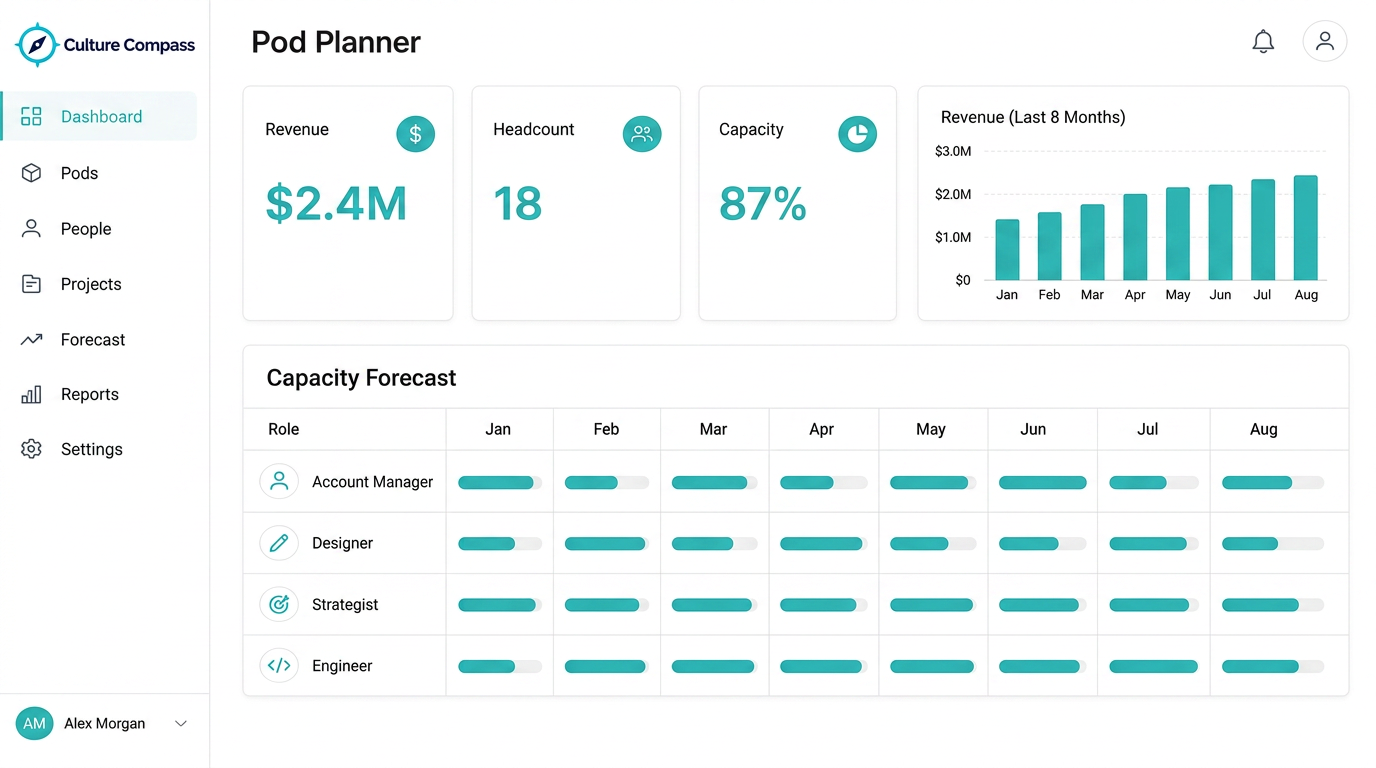Click the Strategist role label

pyautogui.click(x=345, y=604)
